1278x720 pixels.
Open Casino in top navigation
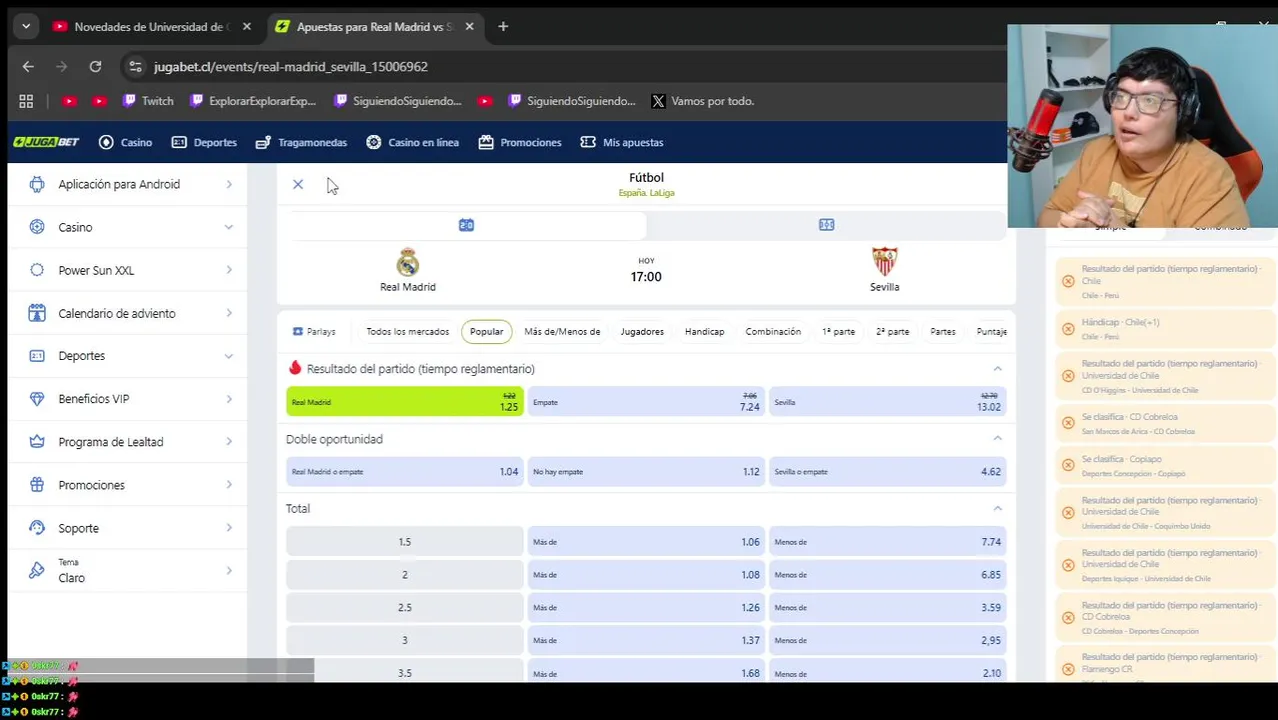[x=126, y=142]
